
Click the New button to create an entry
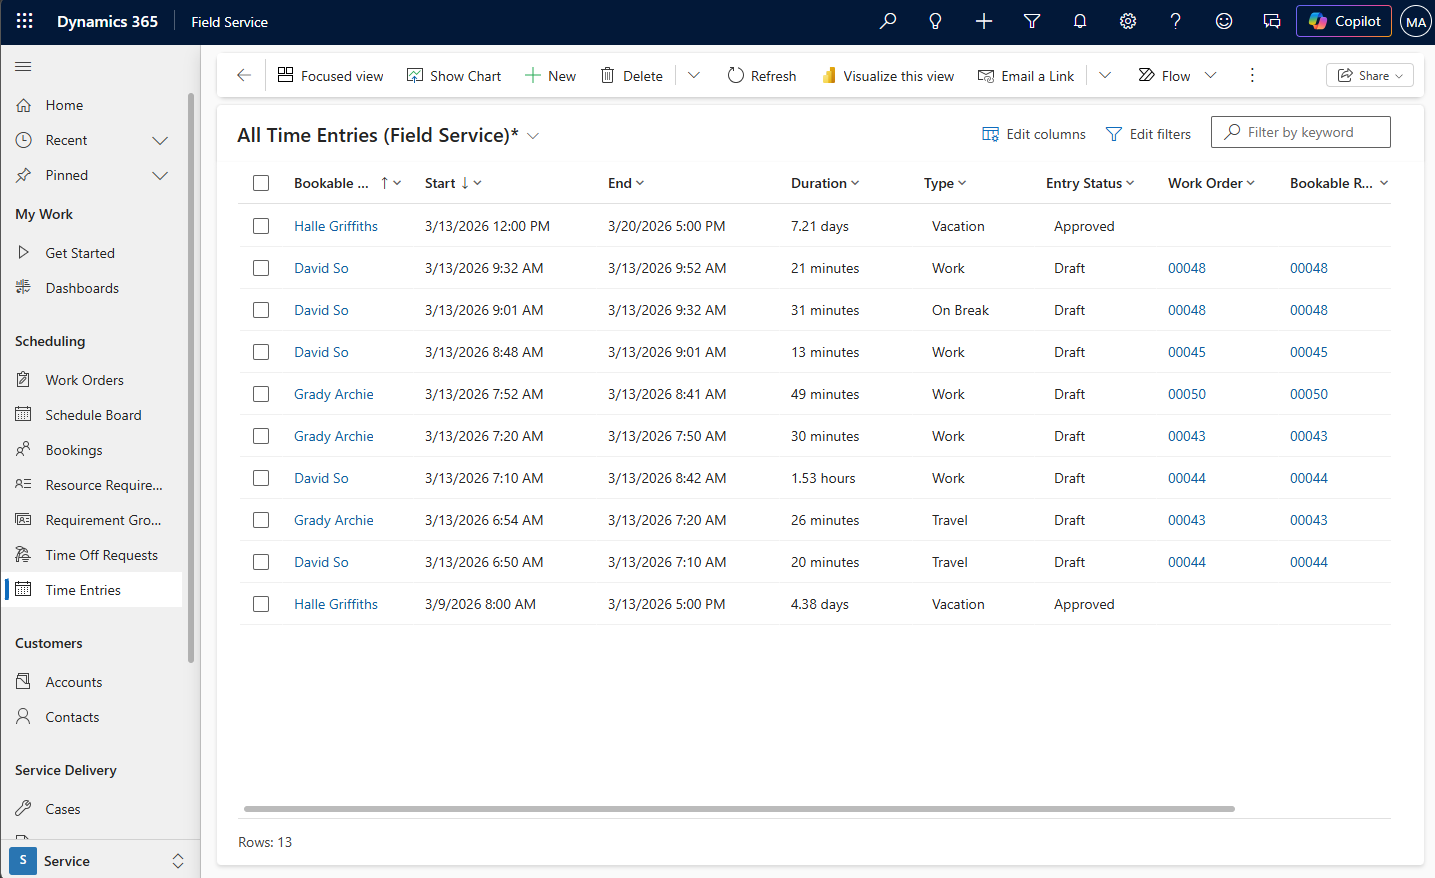pos(550,75)
